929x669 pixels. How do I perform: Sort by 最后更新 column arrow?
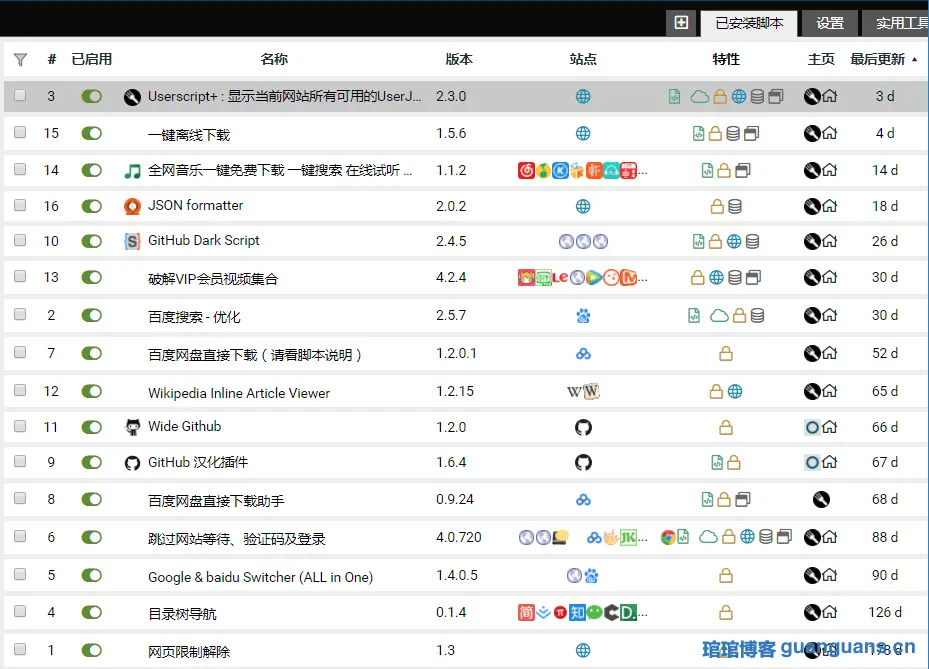coord(915,59)
